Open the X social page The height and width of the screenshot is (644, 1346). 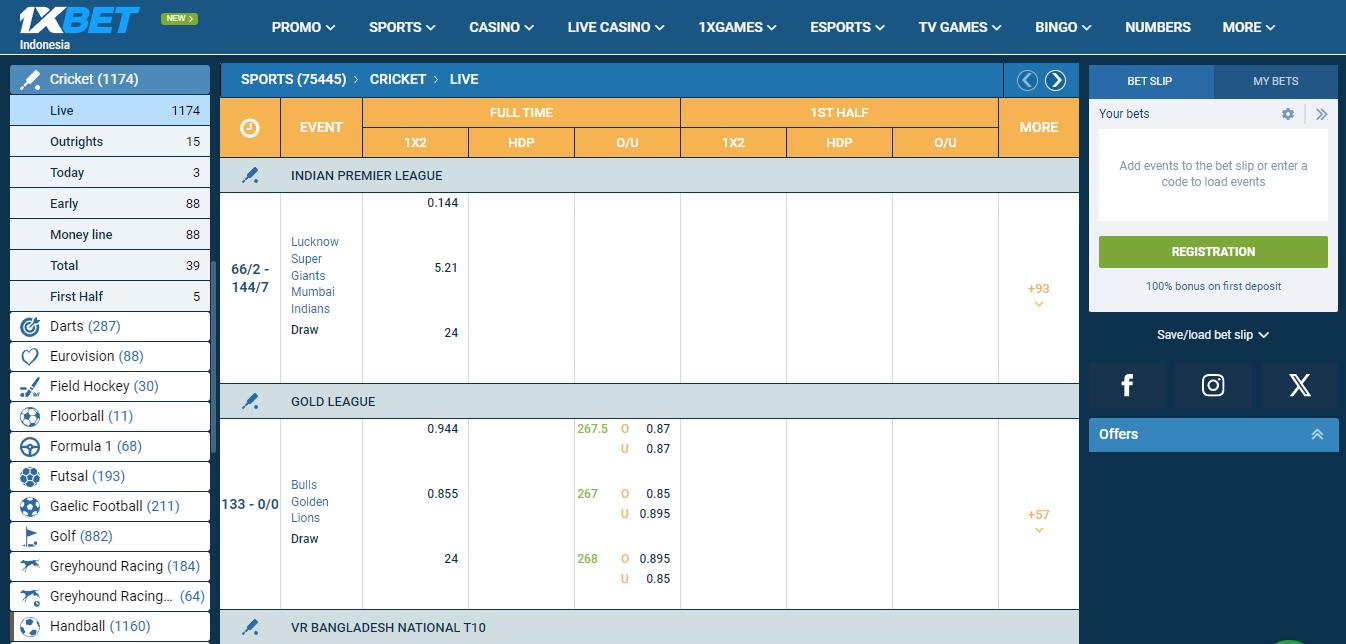pyautogui.click(x=1300, y=385)
